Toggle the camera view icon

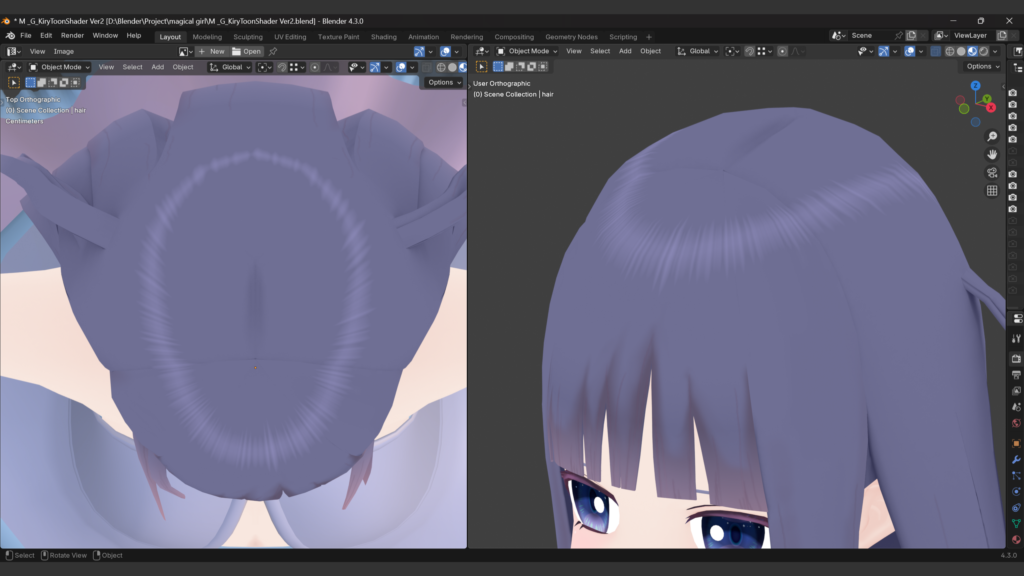(992, 172)
